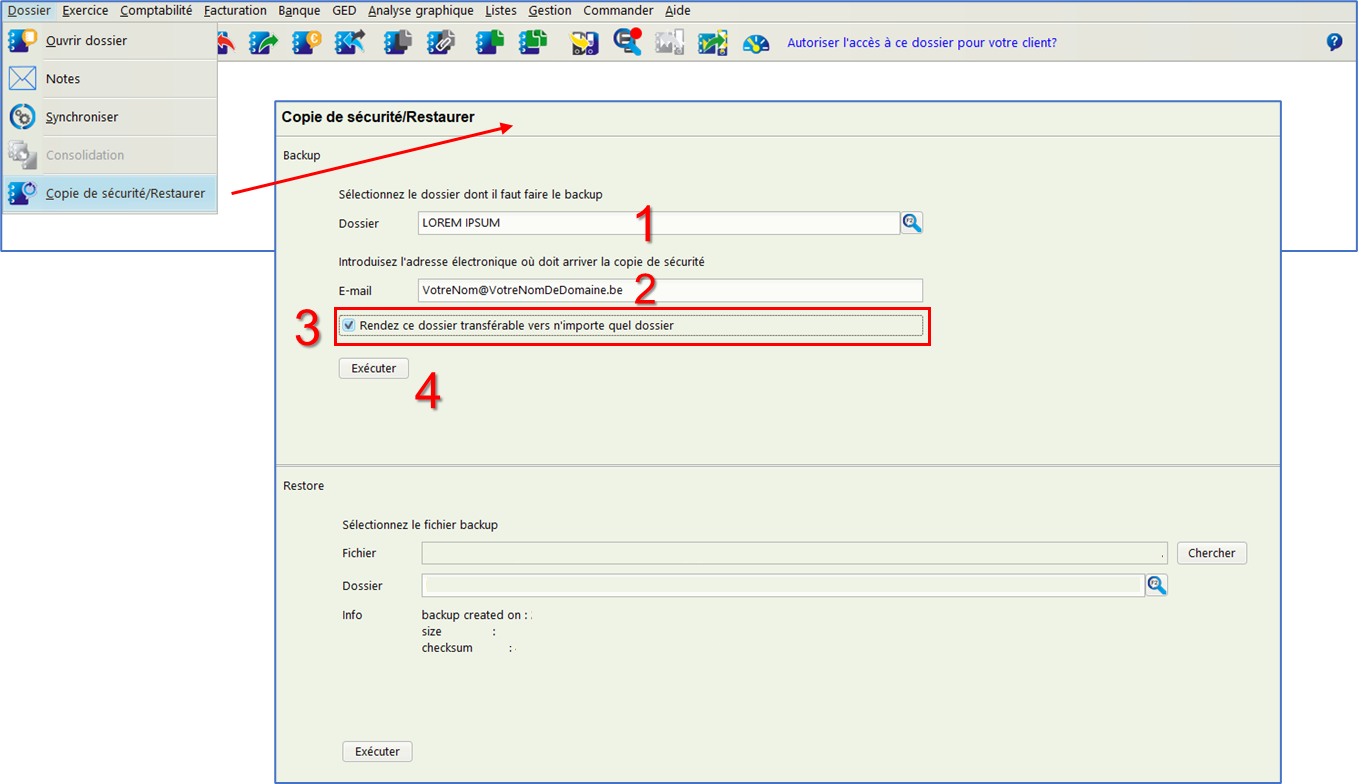Open the Analyse graphique menu

pos(421,11)
